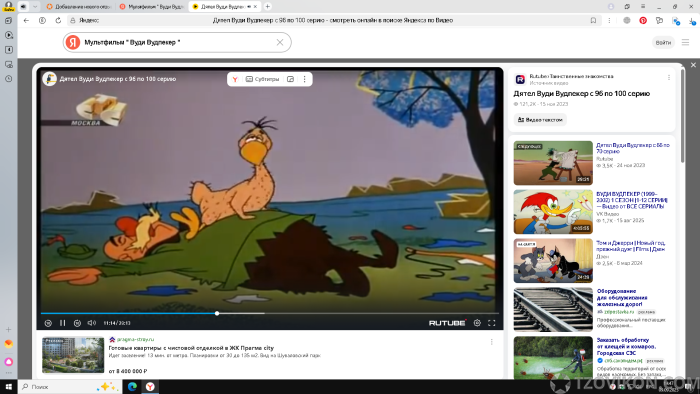Enter fullscreen mode in the video player
This screenshot has height=394, width=700.
492,323
